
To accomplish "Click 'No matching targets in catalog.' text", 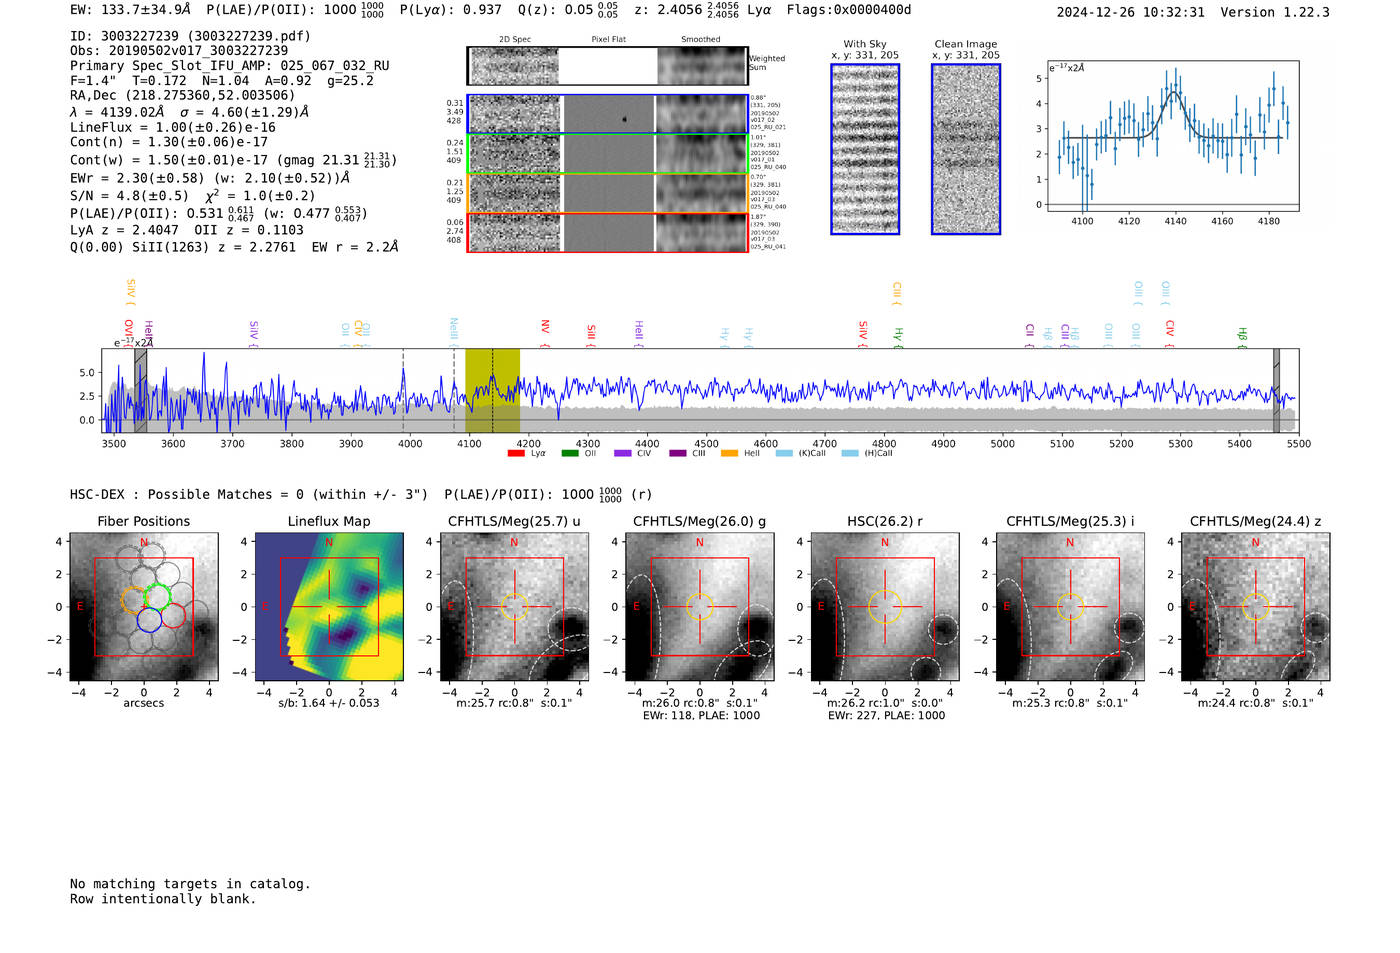I will tap(190, 884).
